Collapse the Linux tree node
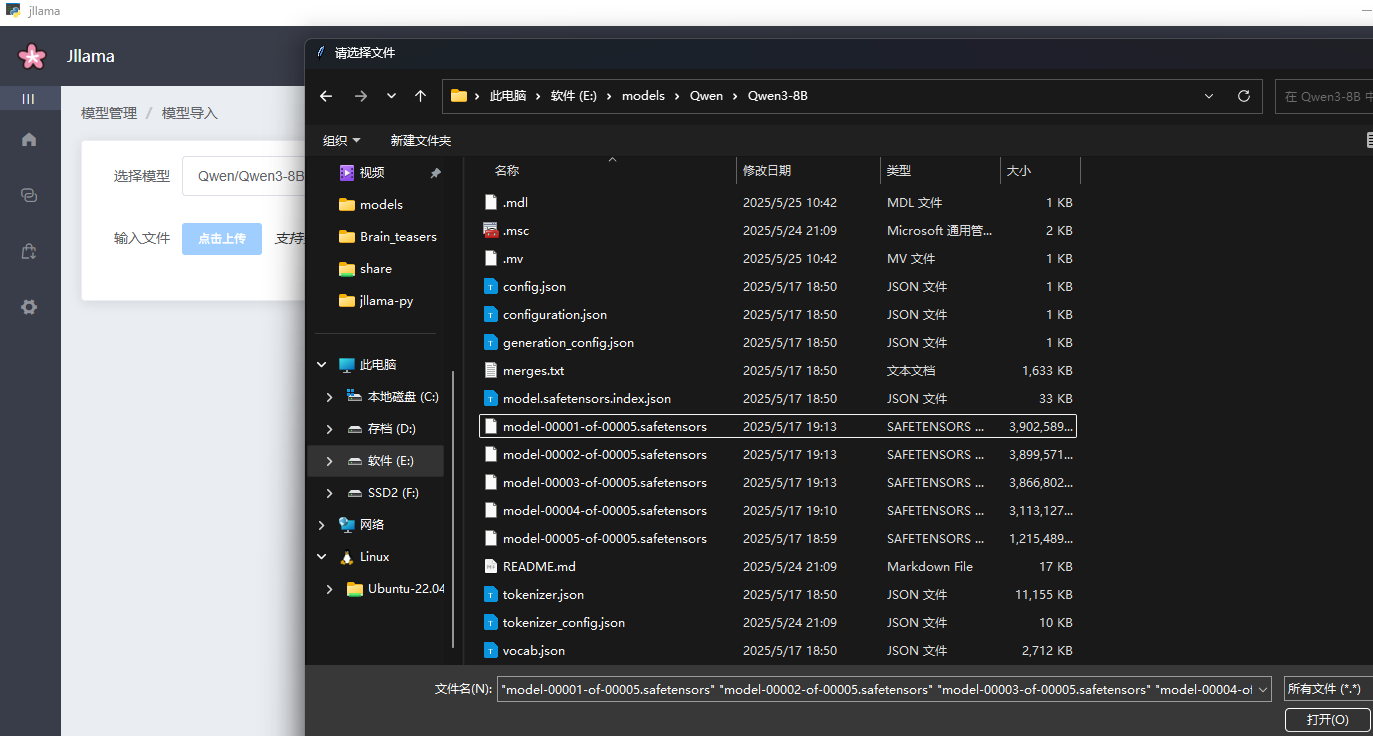 click(x=321, y=557)
